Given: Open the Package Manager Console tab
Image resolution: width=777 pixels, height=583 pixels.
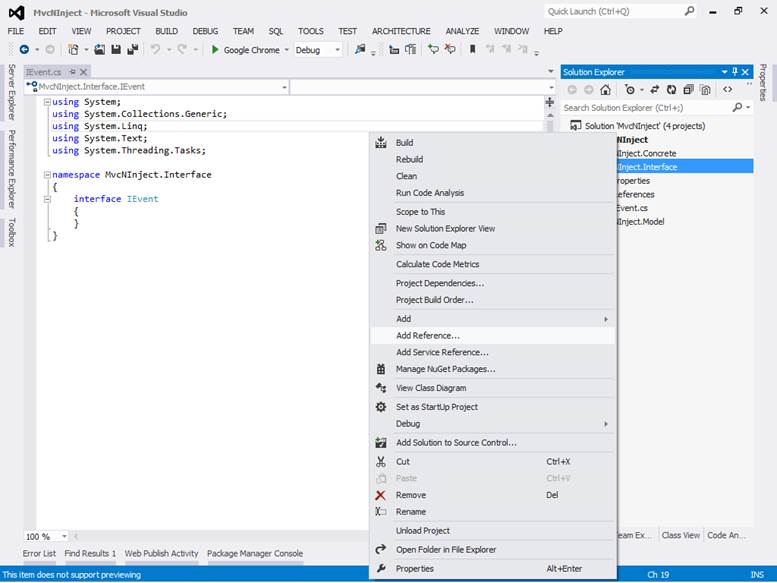Looking at the screenshot, I should pos(254,553).
